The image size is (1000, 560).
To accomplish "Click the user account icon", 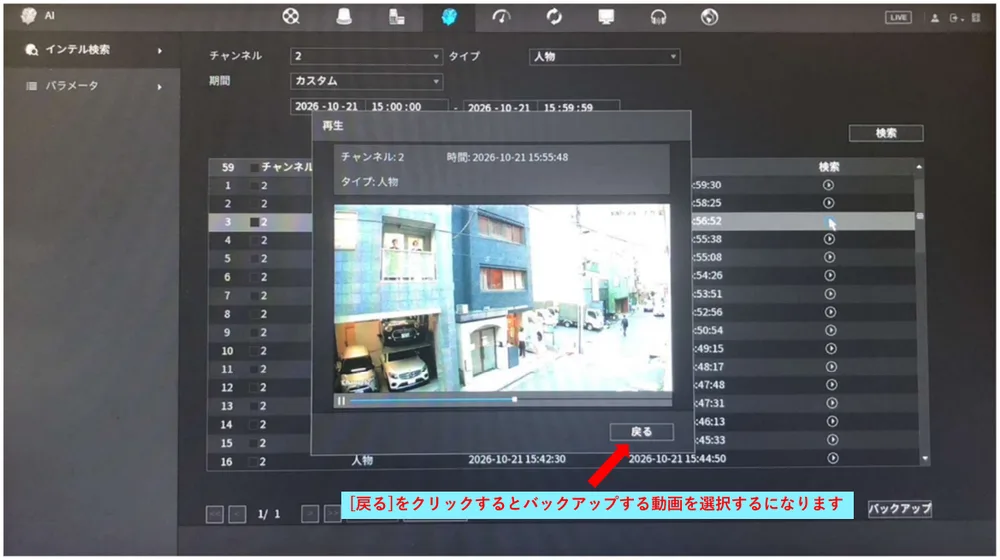I will click(x=935, y=18).
